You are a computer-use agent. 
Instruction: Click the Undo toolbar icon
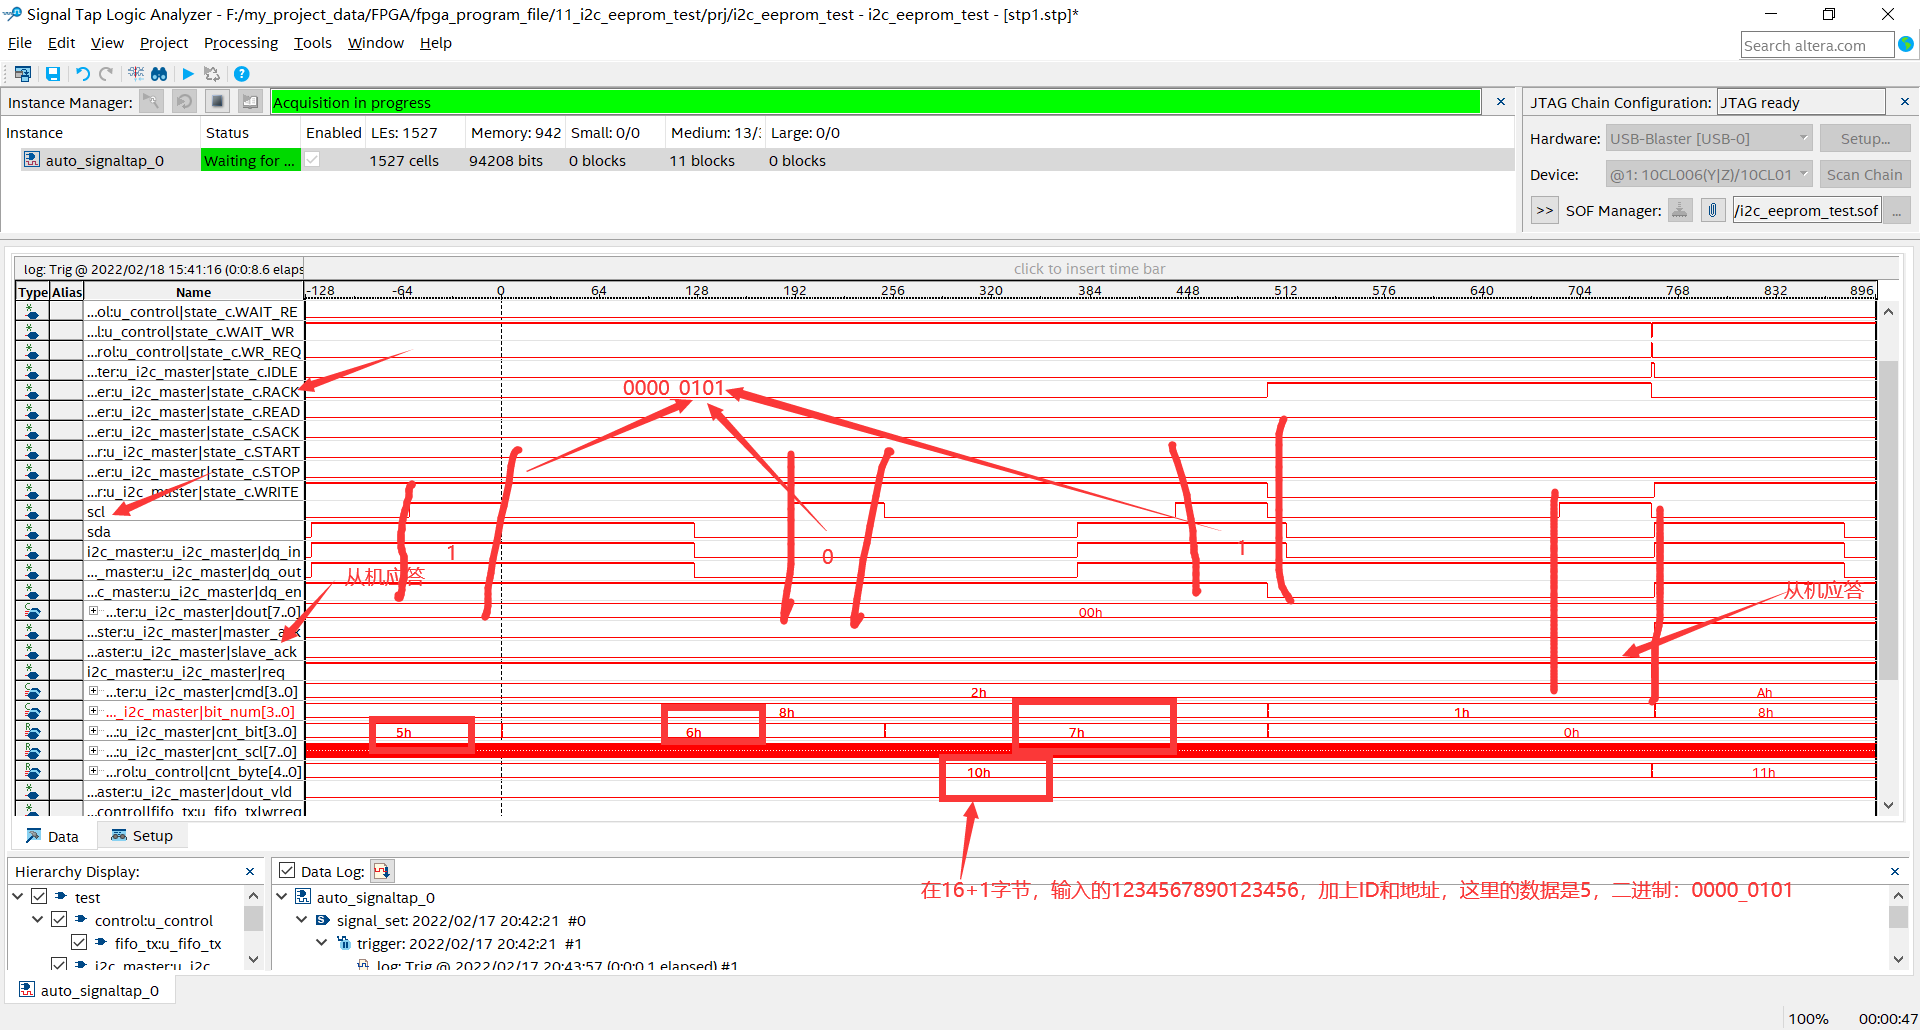coord(81,73)
